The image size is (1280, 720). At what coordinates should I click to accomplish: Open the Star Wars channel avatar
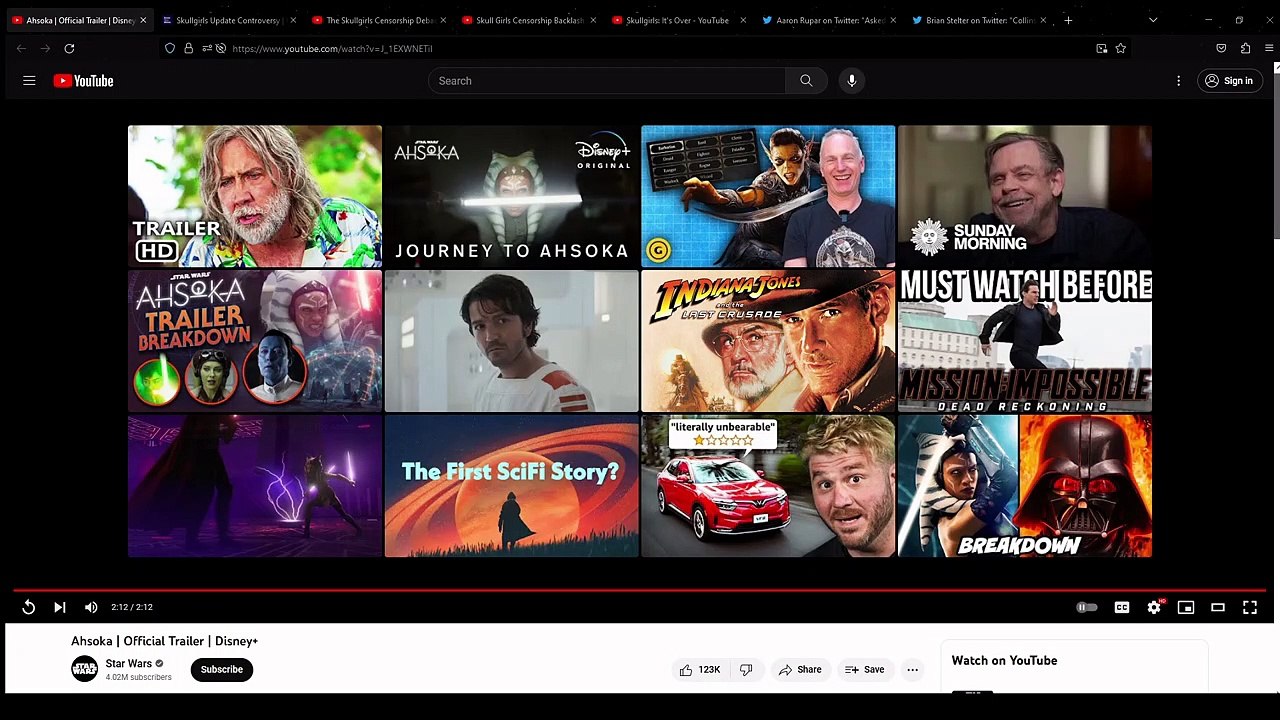[85, 669]
